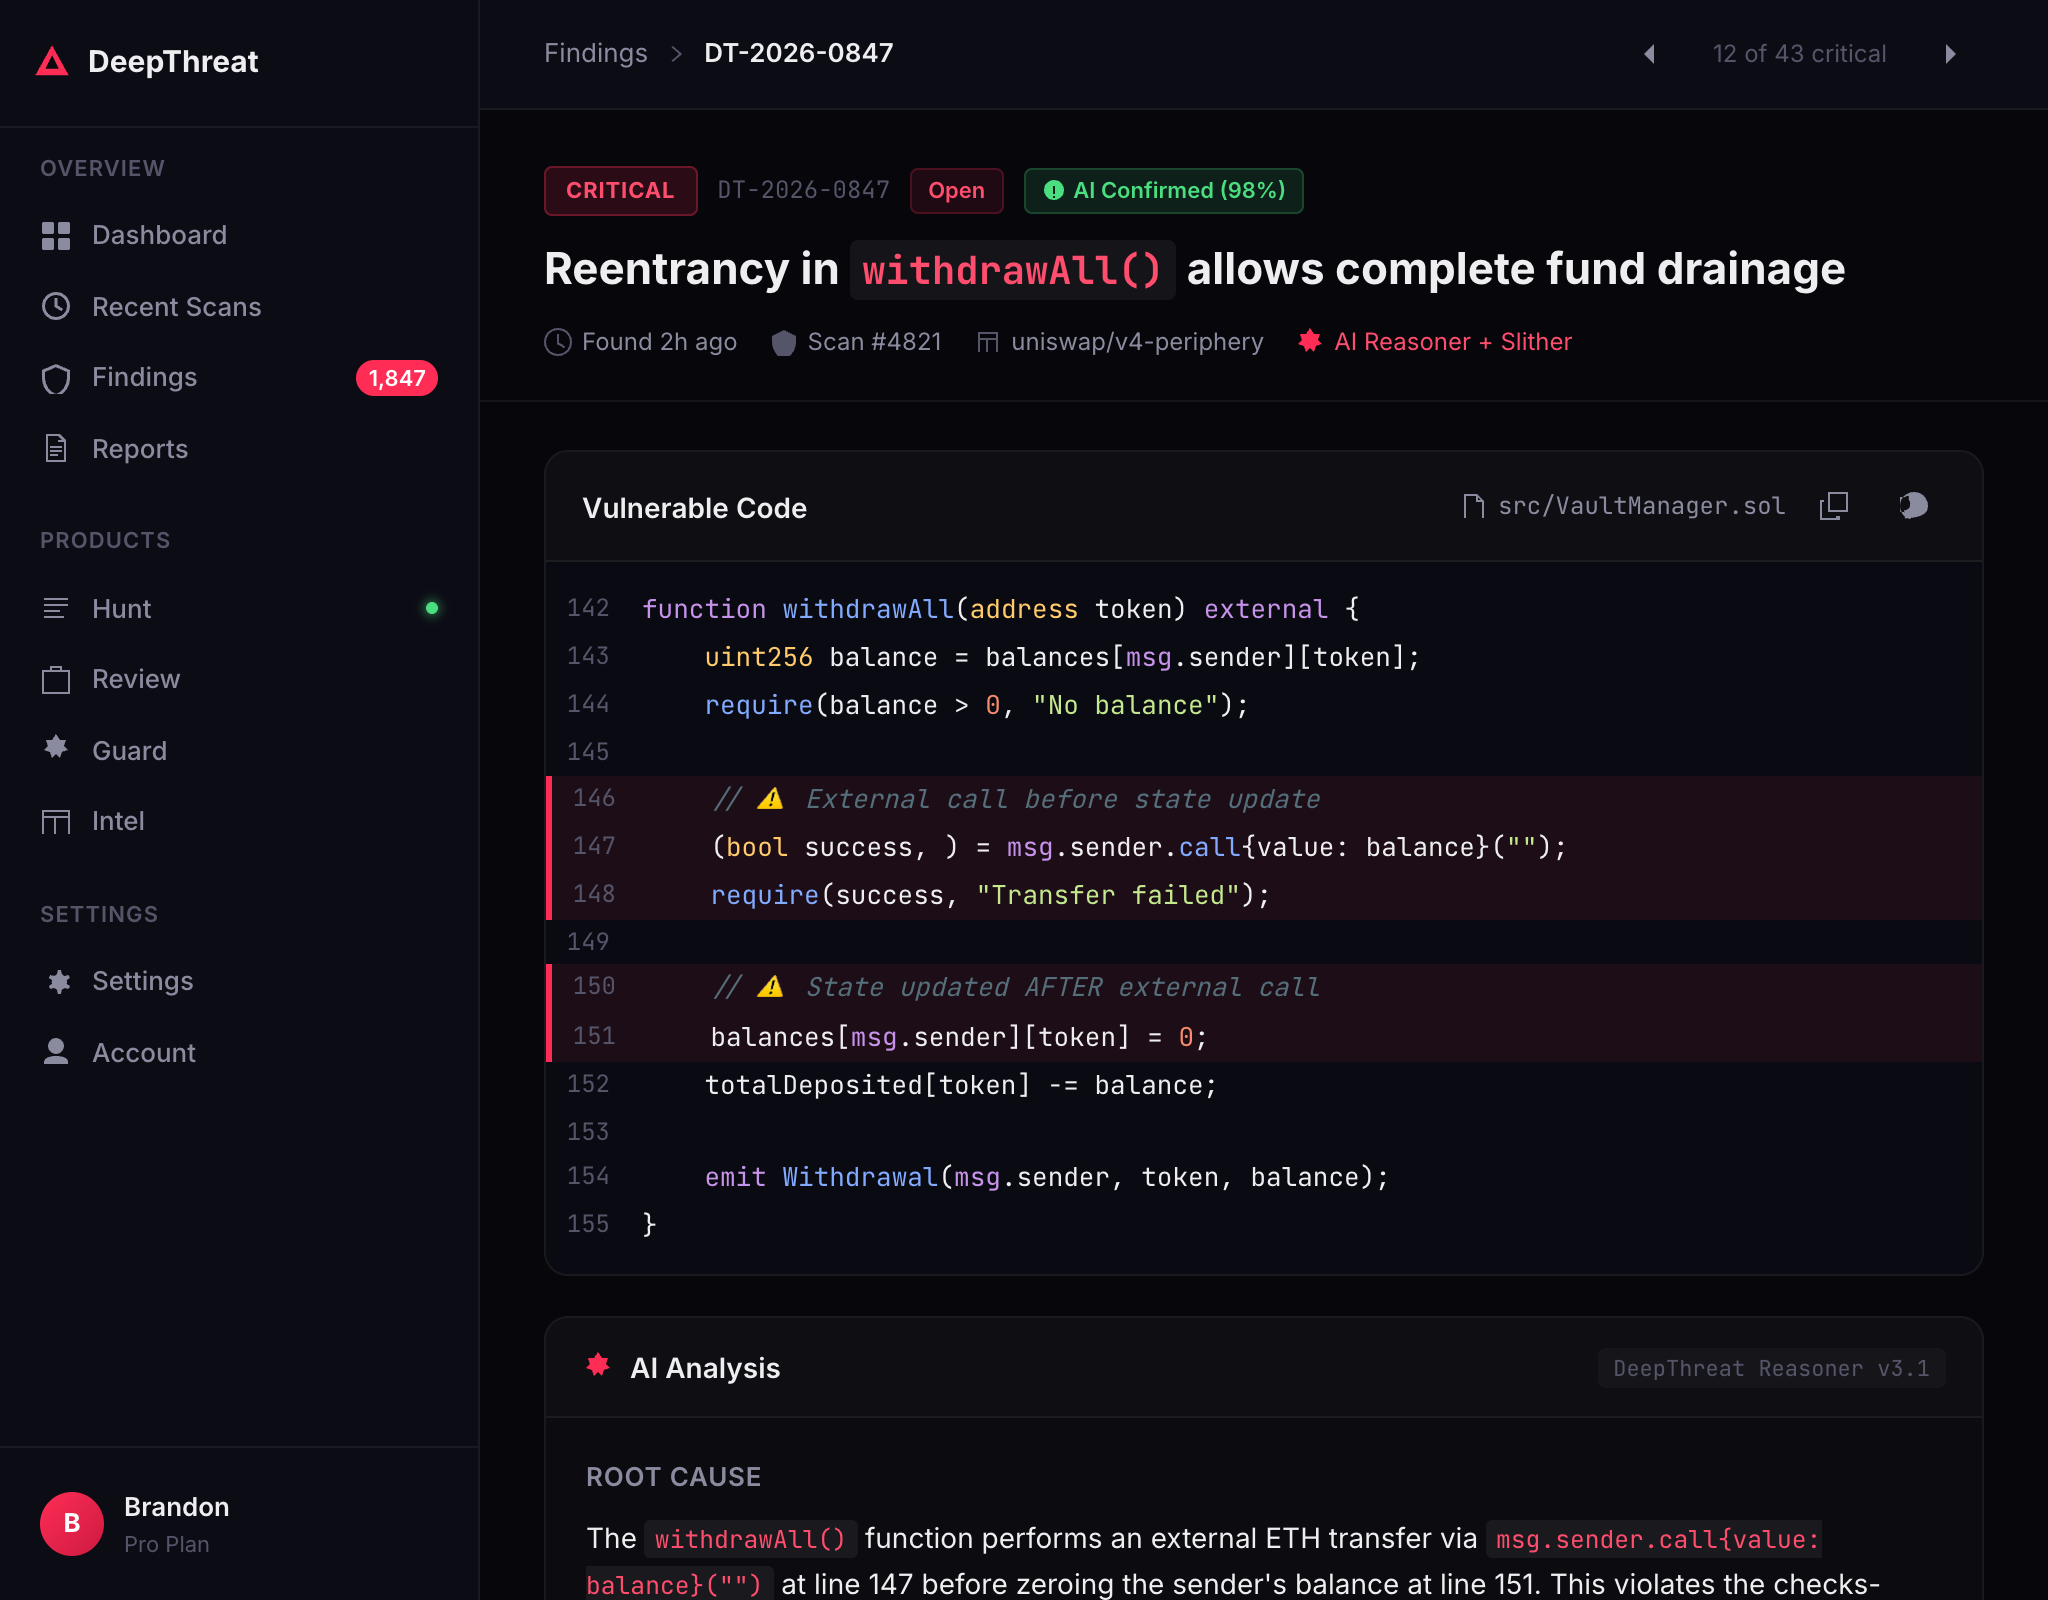This screenshot has width=2048, height=1600.
Task: Open the Intel product
Action: point(118,821)
